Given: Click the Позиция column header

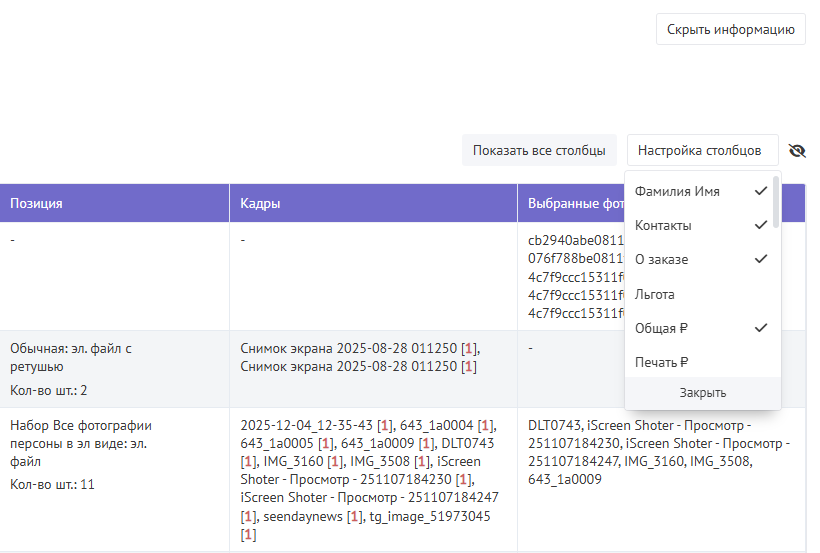Looking at the screenshot, I should tap(37, 203).
